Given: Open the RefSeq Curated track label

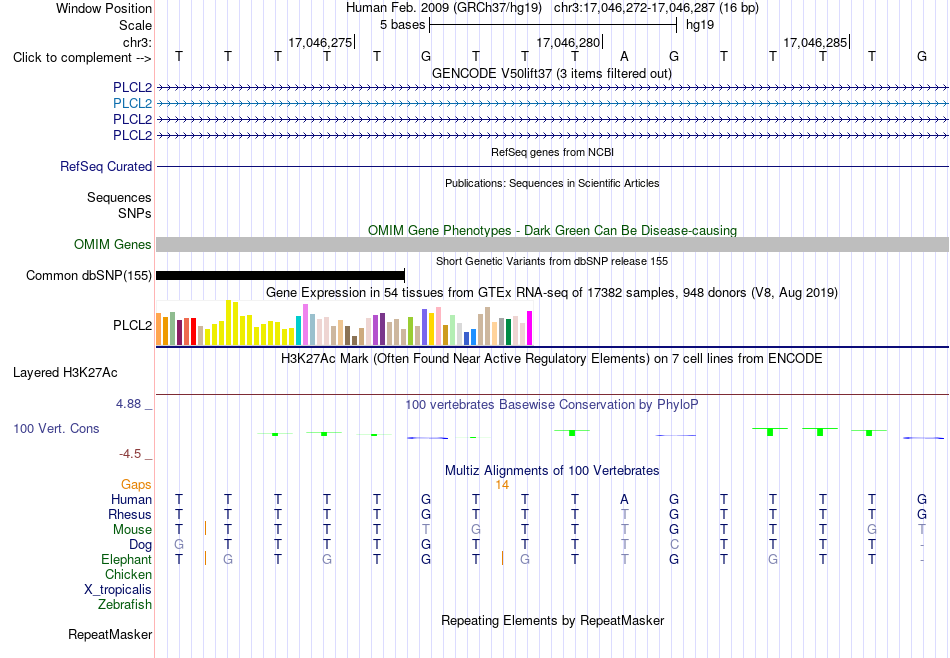Looking at the screenshot, I should [x=105, y=166].
